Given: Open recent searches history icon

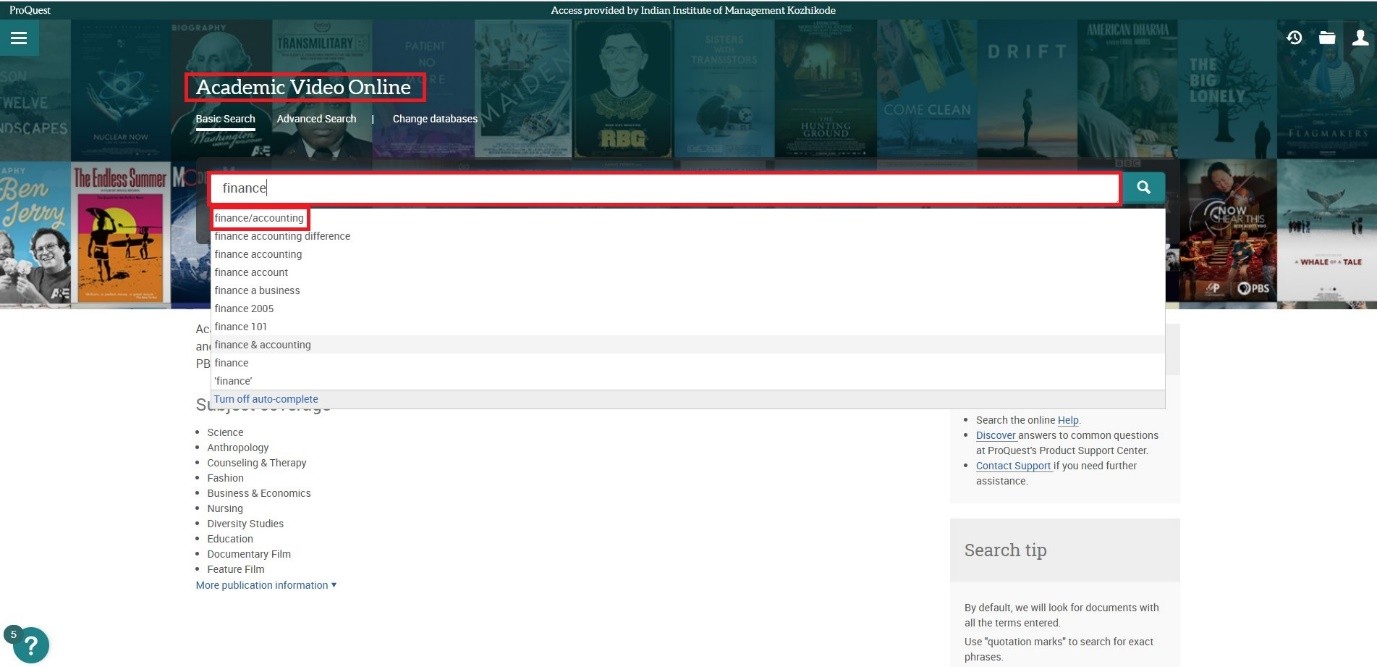Looking at the screenshot, I should (x=1294, y=38).
